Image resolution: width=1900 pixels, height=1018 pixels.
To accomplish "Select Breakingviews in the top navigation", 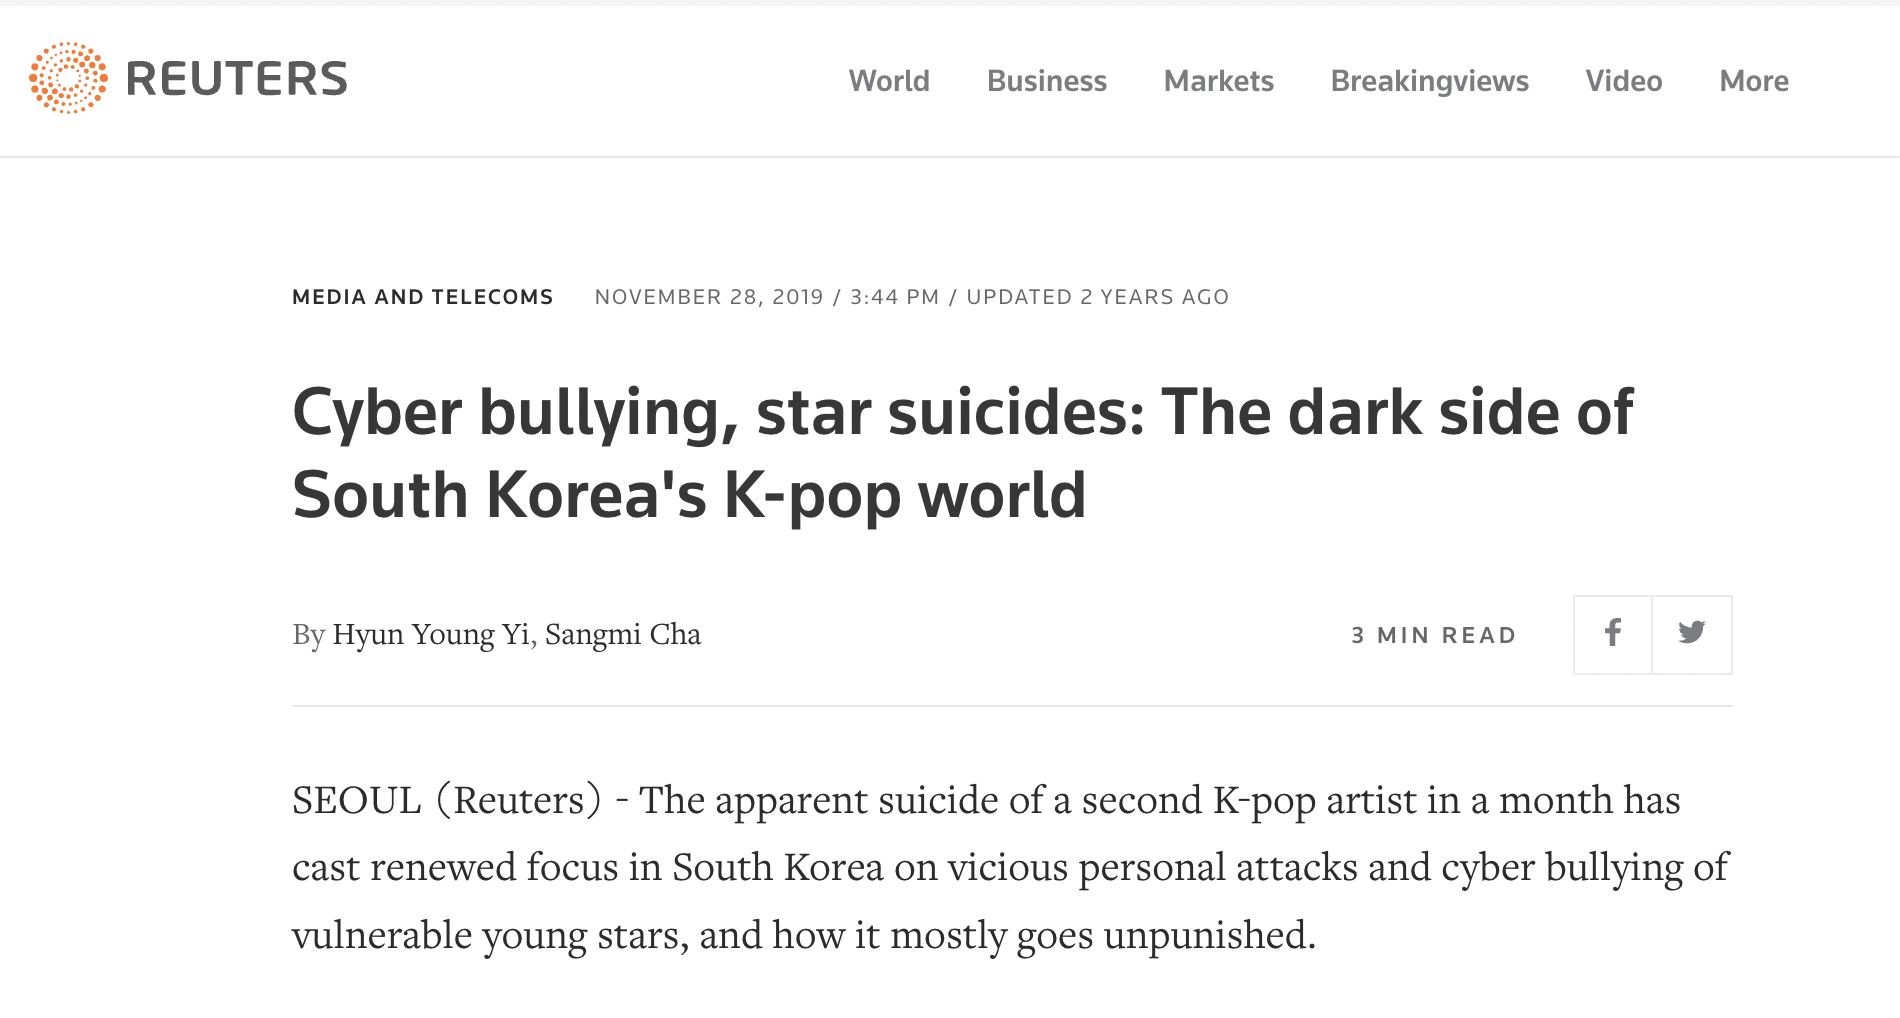I will pyautogui.click(x=1429, y=81).
